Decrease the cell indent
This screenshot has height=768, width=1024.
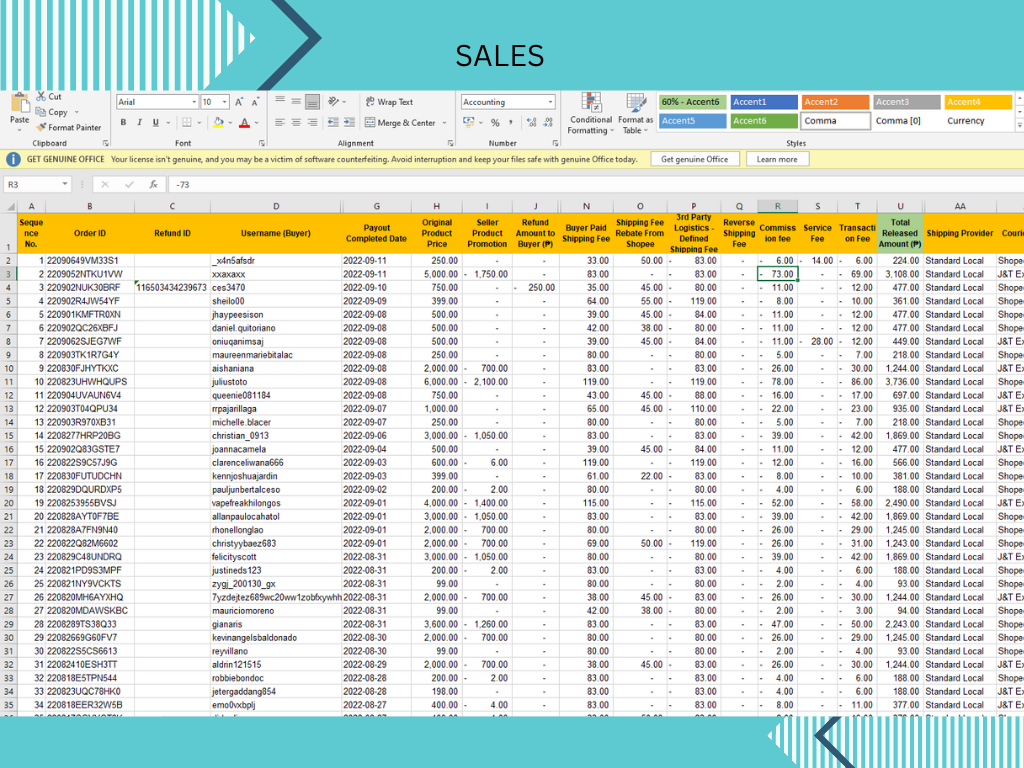click(x=333, y=122)
